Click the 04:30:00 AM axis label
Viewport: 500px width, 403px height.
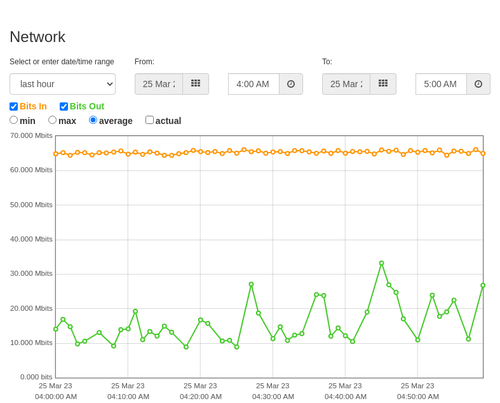tap(273, 397)
